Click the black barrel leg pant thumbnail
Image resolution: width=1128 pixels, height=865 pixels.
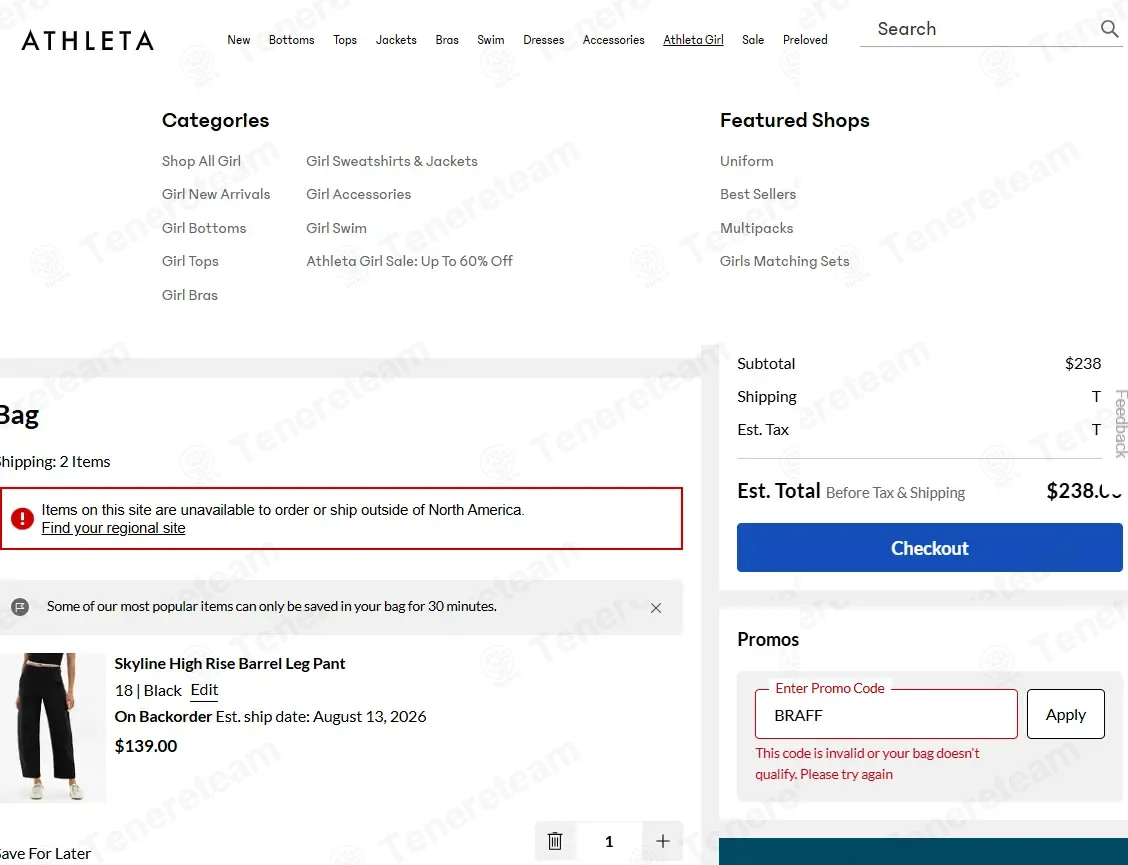[x=53, y=727]
